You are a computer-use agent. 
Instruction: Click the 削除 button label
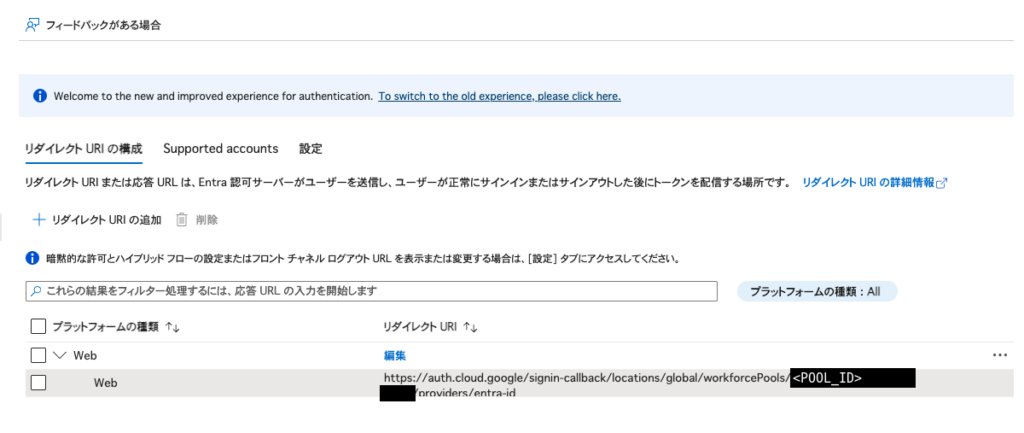206,220
